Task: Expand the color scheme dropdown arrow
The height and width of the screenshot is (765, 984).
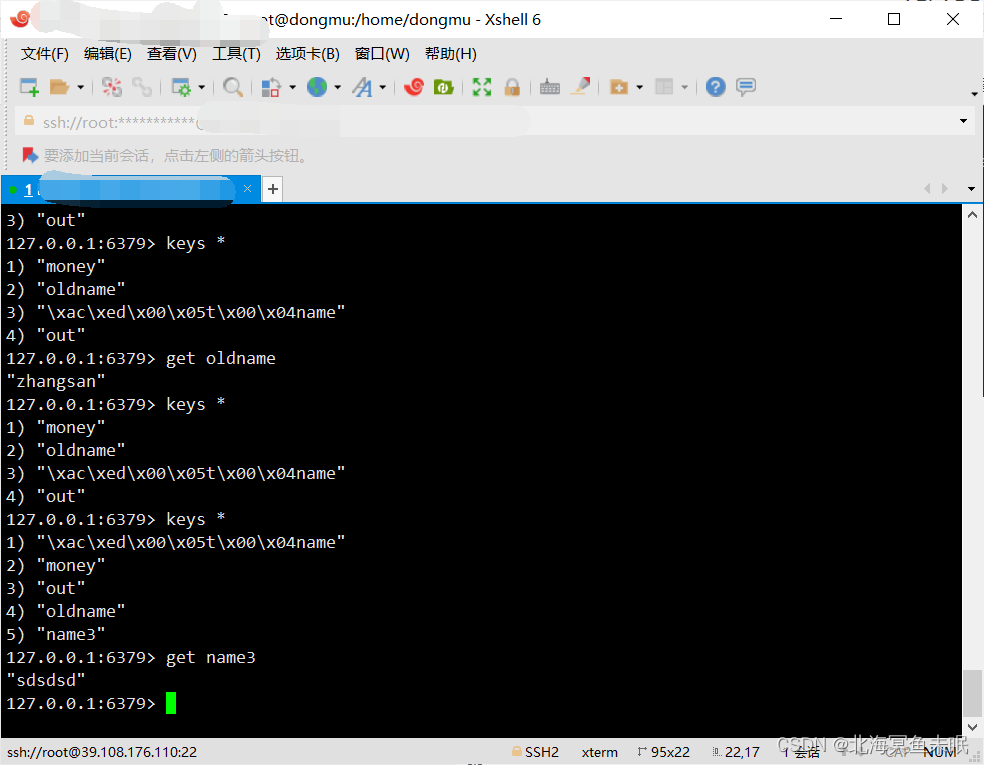Action: coord(292,87)
